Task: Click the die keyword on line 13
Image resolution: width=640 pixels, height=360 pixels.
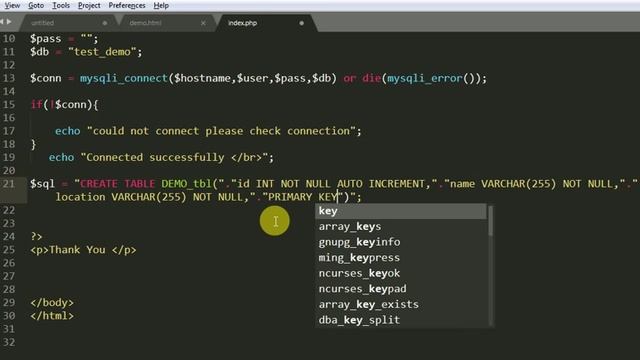Action: pyautogui.click(x=371, y=78)
